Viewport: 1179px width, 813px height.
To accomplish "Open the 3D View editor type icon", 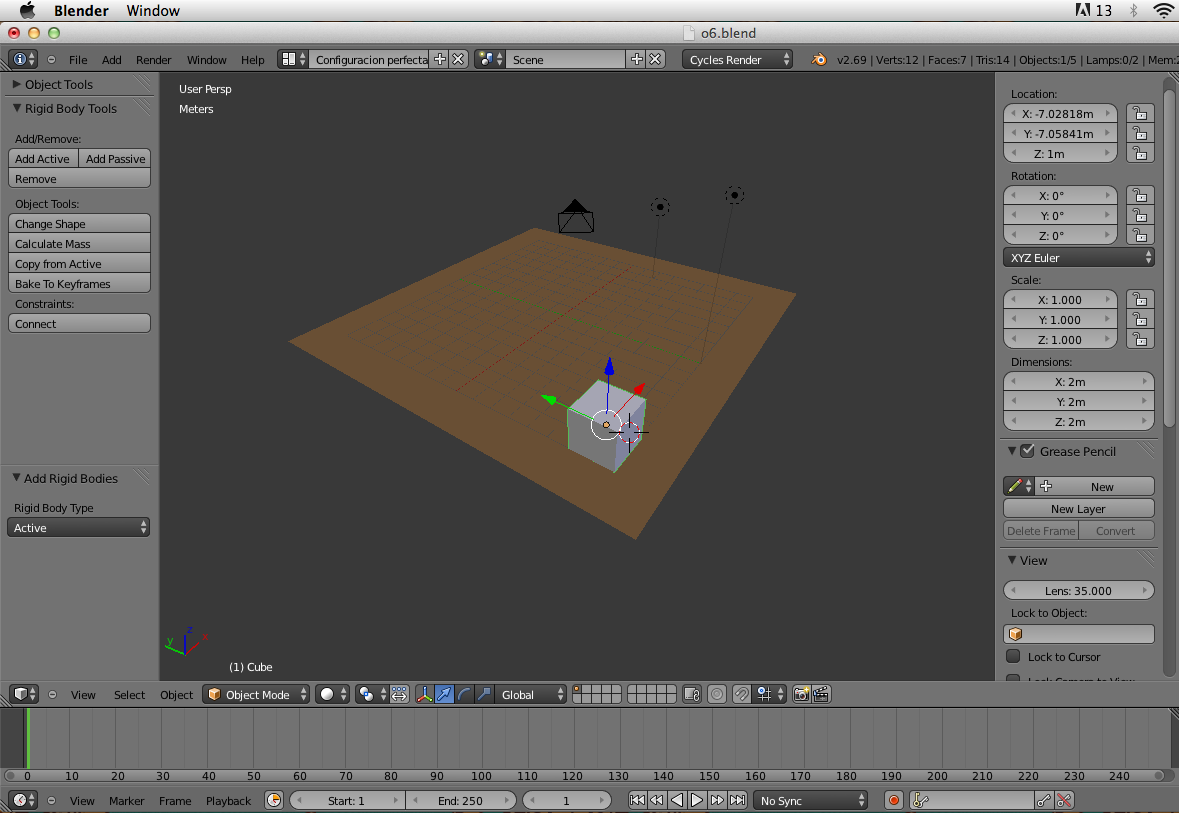I will coord(23,694).
